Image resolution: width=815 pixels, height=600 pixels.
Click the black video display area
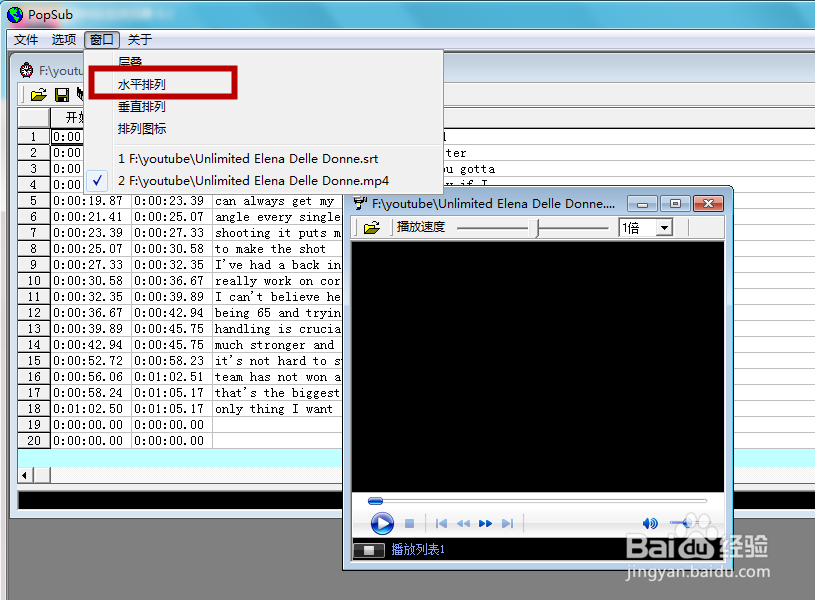coord(538,367)
